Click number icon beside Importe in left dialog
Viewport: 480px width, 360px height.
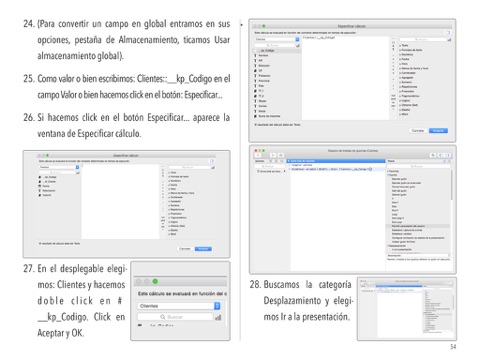point(40,195)
